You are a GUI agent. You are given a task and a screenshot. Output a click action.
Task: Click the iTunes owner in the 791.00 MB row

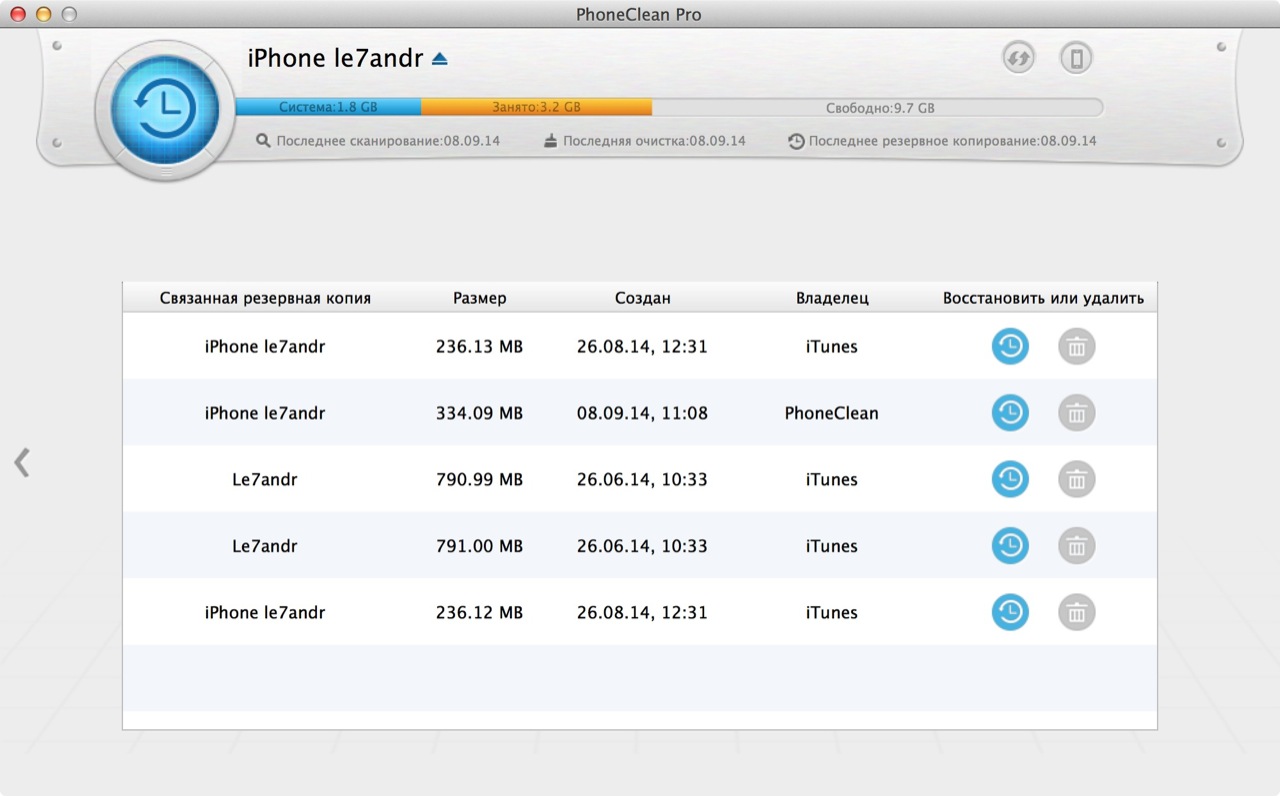(x=832, y=546)
